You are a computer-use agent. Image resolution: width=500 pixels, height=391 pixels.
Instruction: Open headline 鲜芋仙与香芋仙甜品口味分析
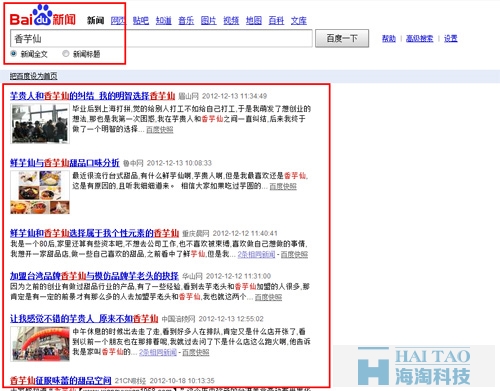point(65,163)
